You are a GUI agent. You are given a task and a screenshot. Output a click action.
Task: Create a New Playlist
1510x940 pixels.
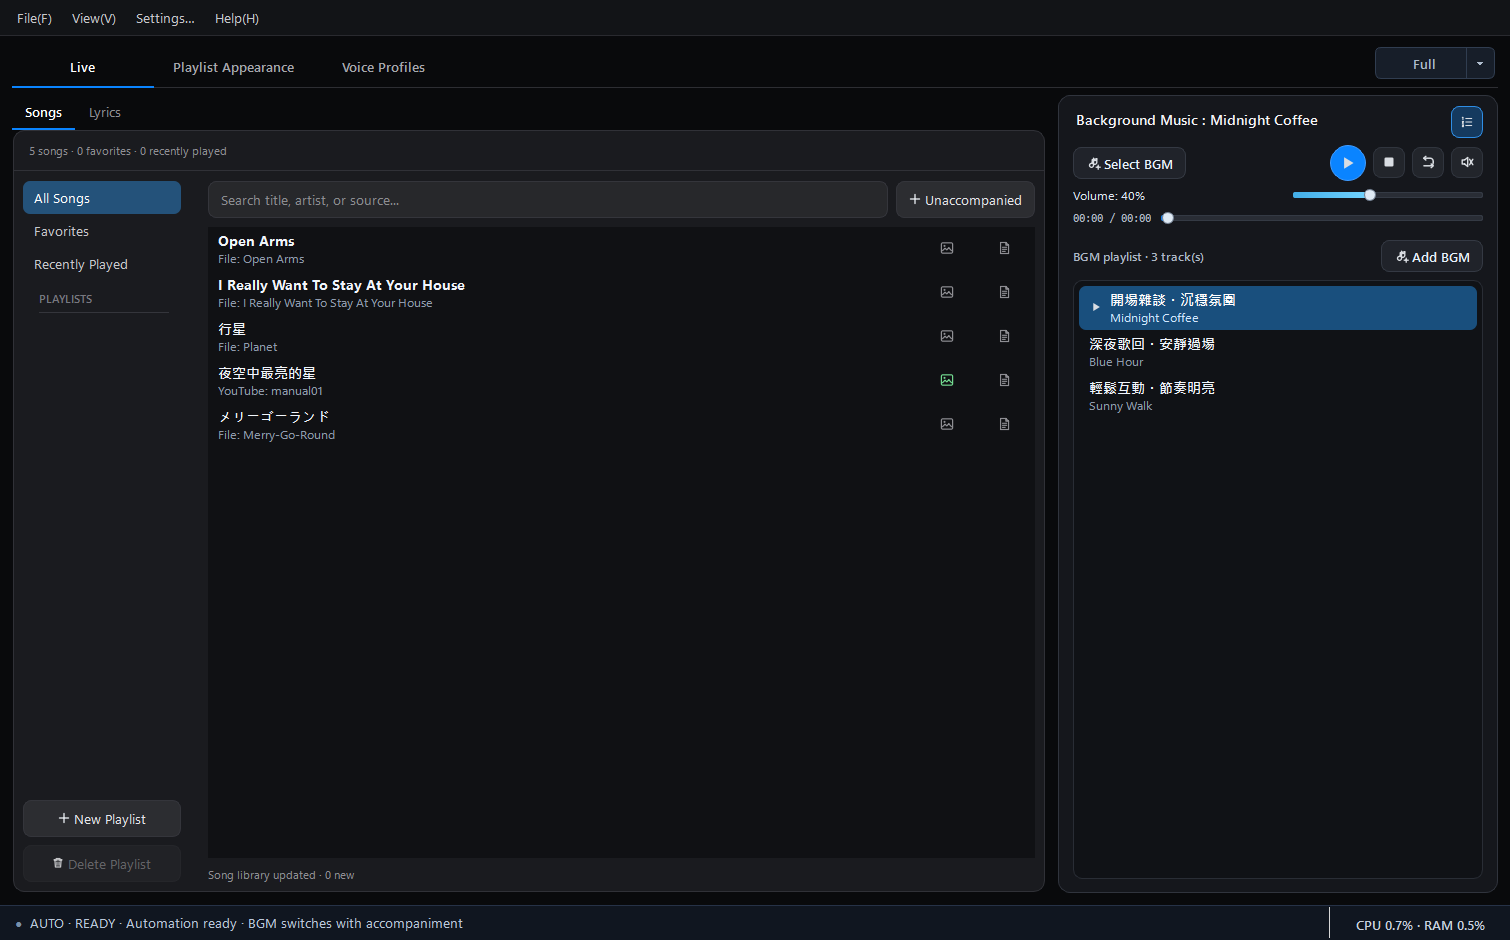102,818
